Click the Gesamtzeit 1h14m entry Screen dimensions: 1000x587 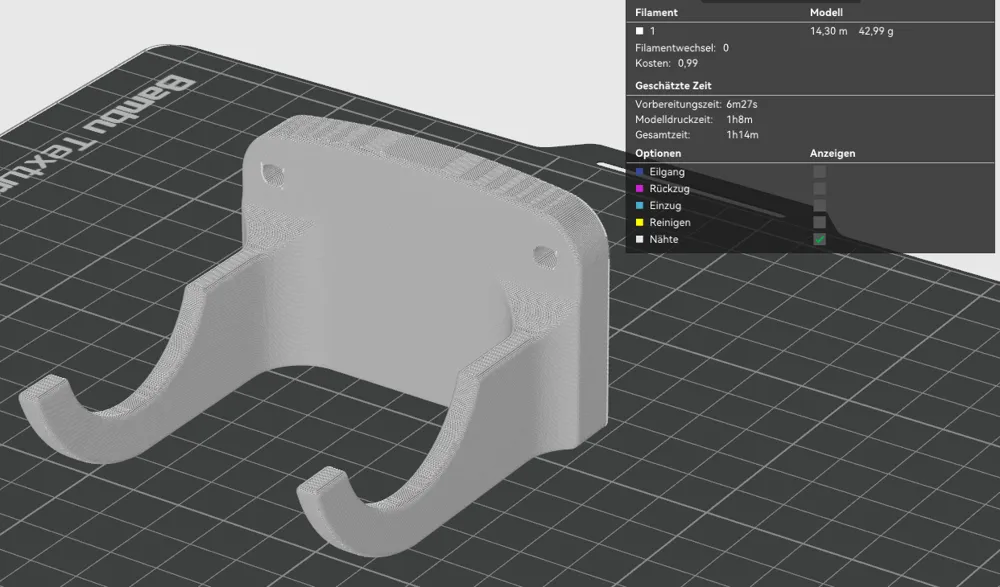point(696,135)
